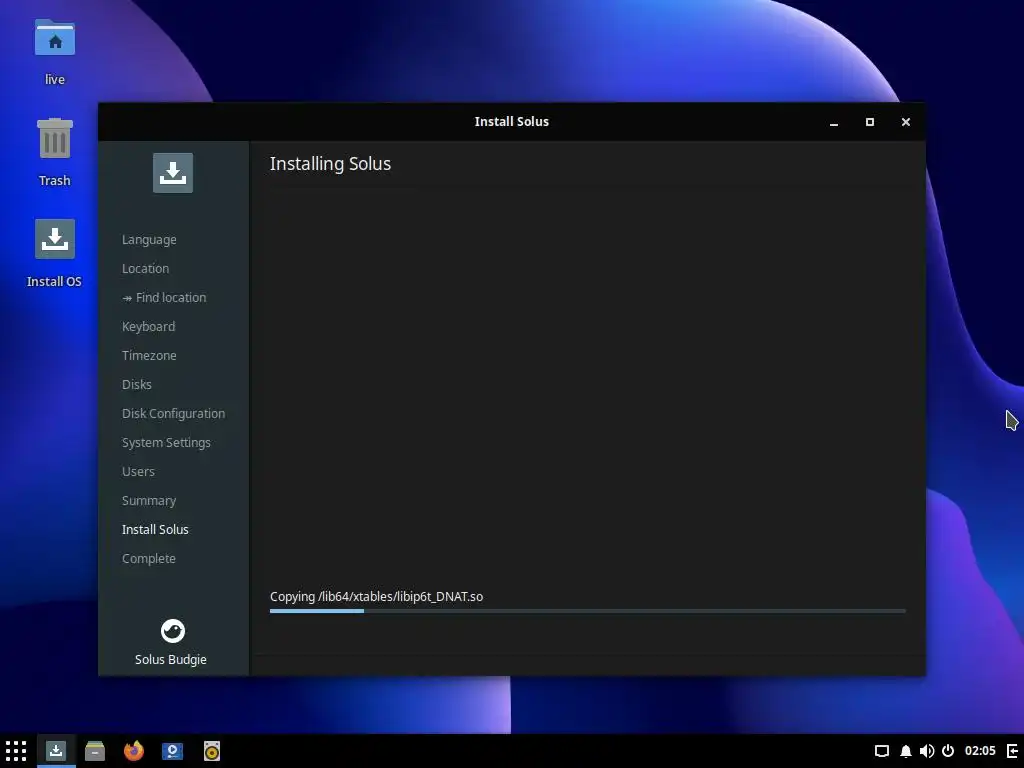Click the Solus Budgie logo

(173, 631)
